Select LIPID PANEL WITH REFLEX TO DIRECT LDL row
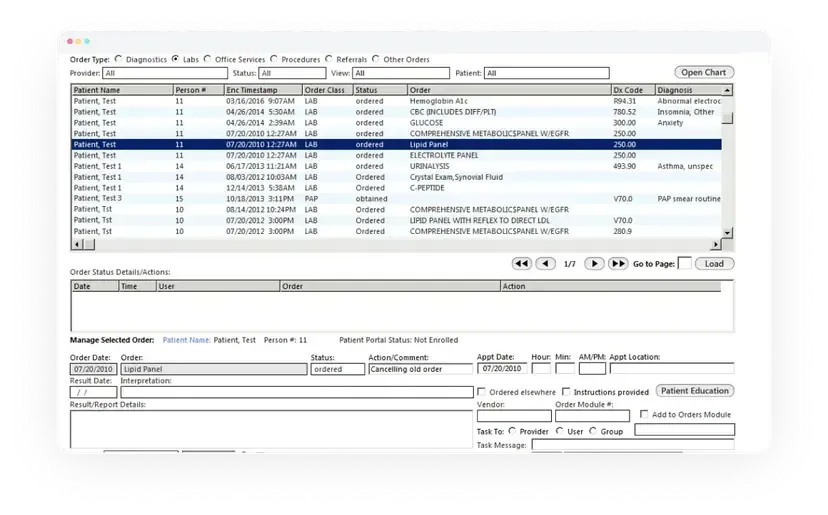Viewport: 828px width, 515px height. pyautogui.click(x=396, y=220)
